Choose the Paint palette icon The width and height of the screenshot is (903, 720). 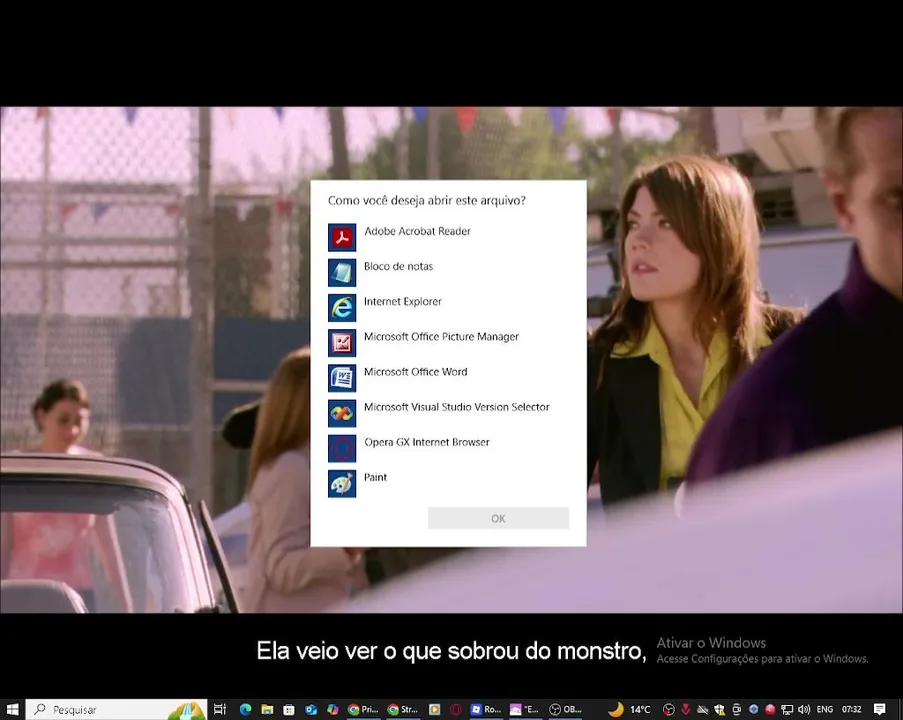[342, 483]
